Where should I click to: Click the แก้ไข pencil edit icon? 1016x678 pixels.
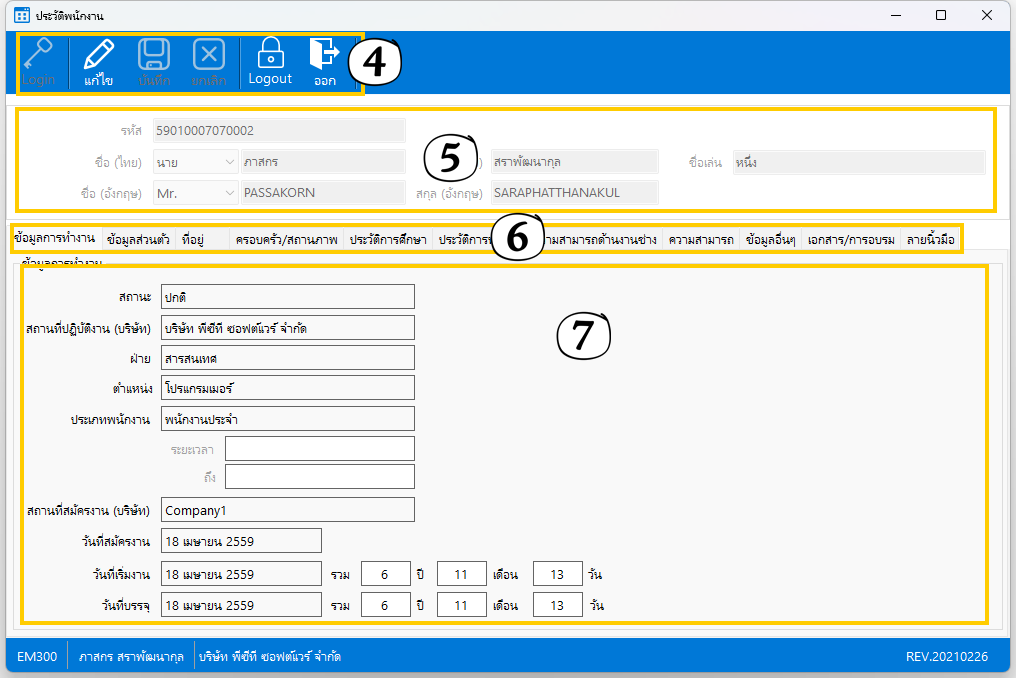click(x=98, y=54)
